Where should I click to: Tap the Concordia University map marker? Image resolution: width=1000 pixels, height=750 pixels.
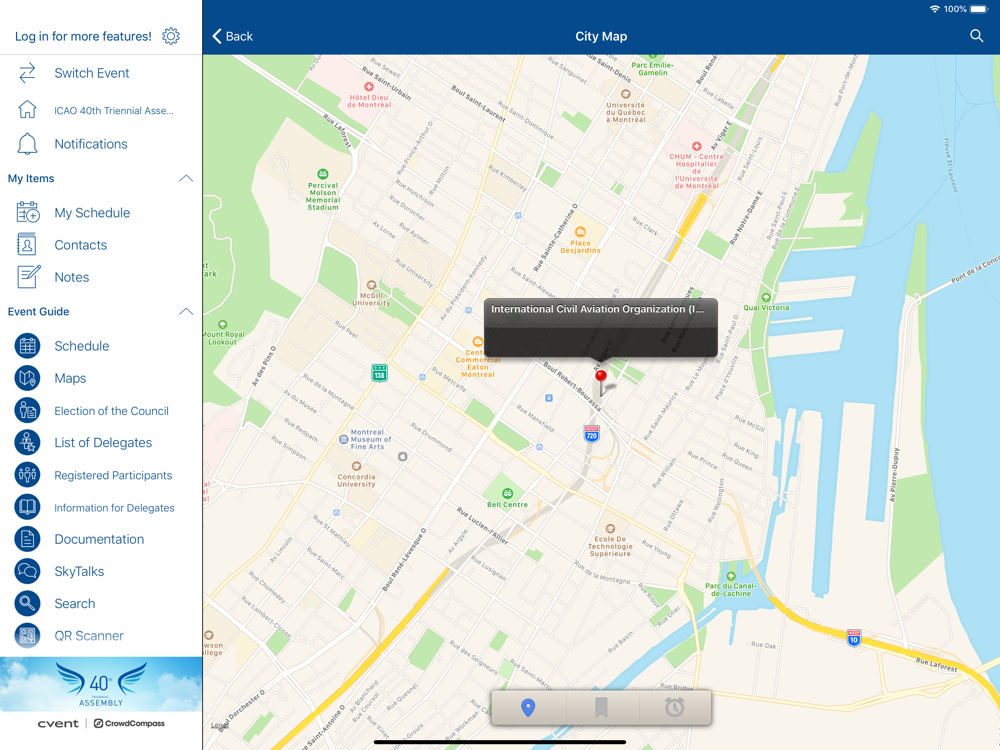357,466
